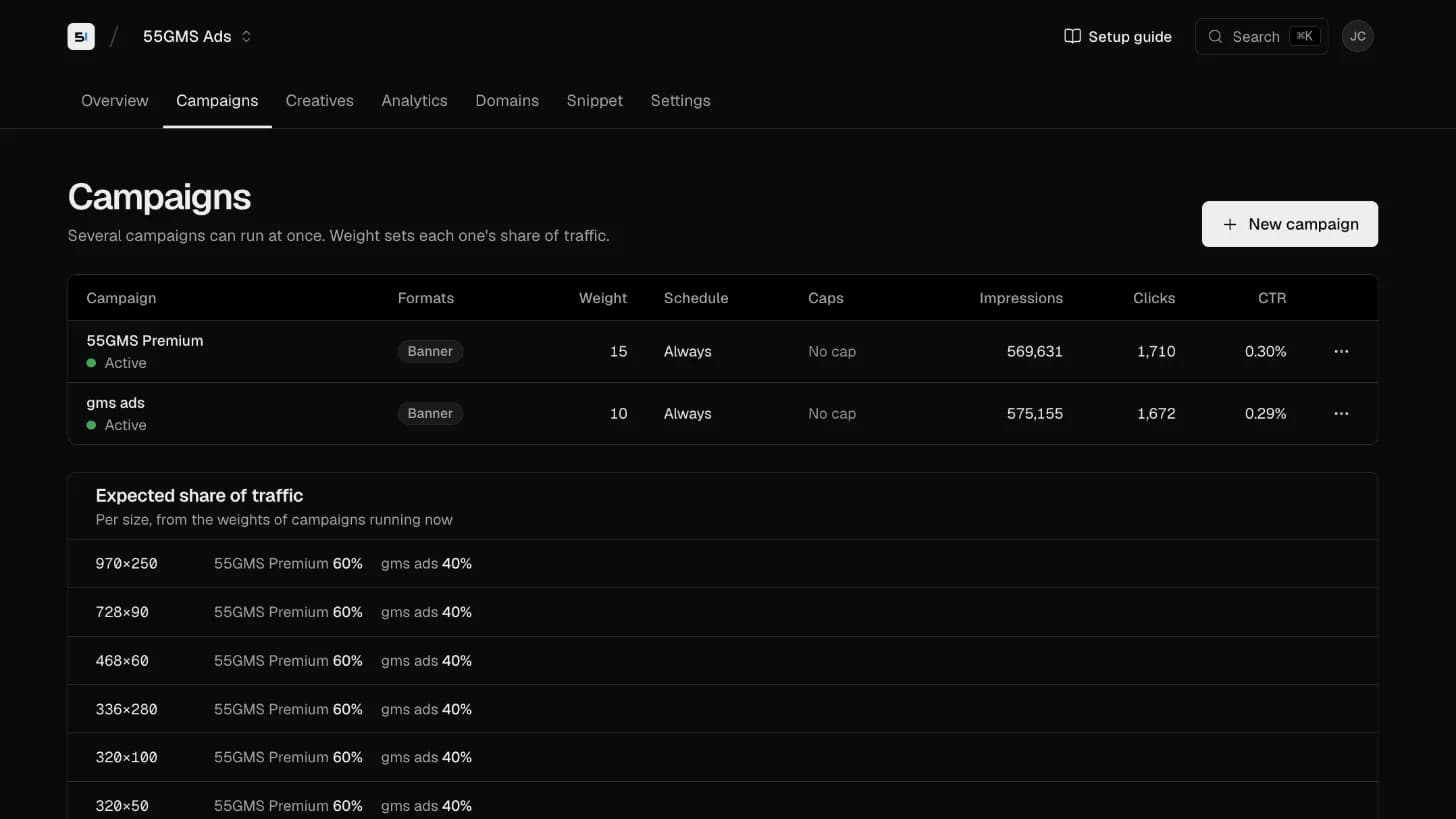
Task: Create a New campaign
Action: point(1290,224)
